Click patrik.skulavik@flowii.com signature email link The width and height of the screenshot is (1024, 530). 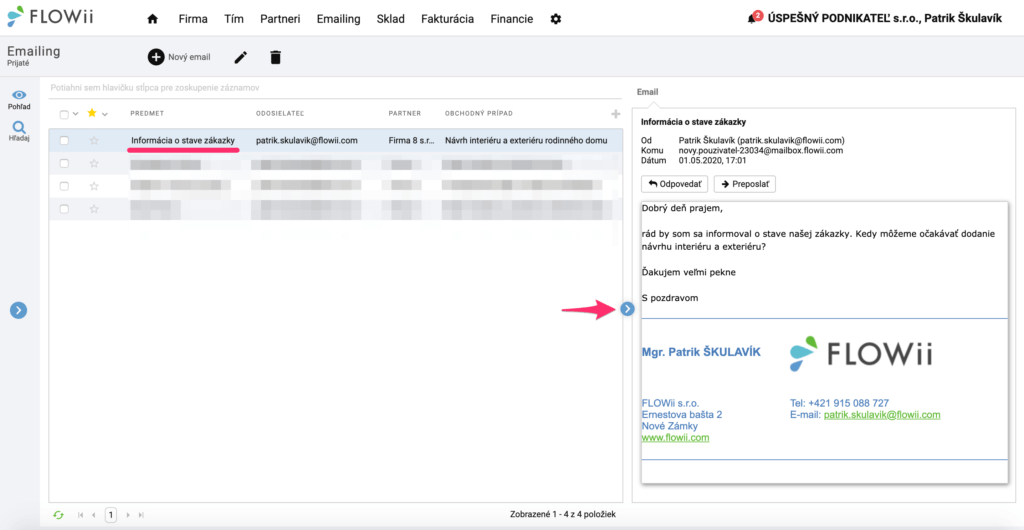[x=882, y=414]
